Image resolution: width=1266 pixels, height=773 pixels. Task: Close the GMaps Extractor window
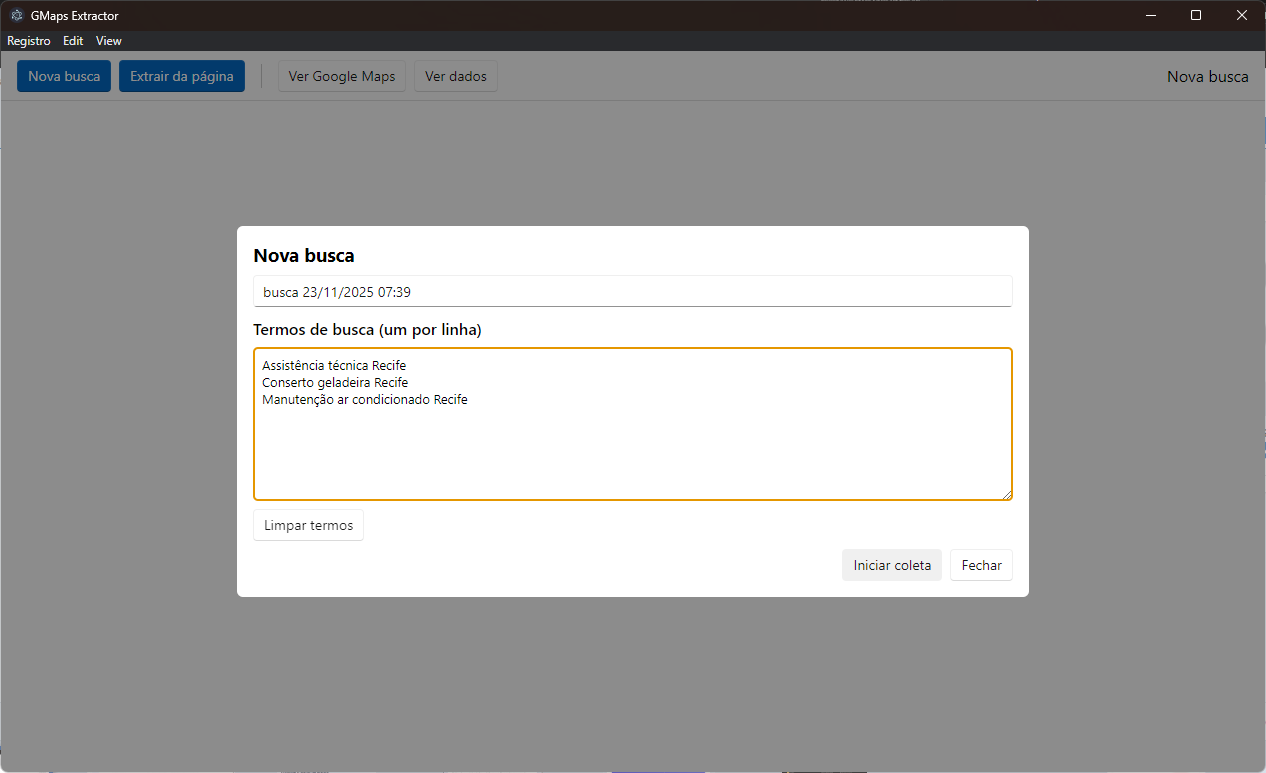[1241, 16]
